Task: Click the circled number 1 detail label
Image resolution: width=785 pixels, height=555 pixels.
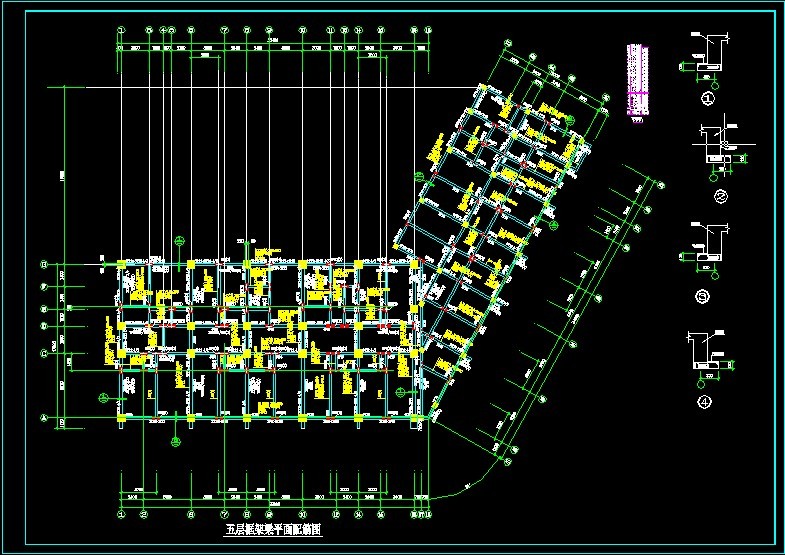Action: 708,99
